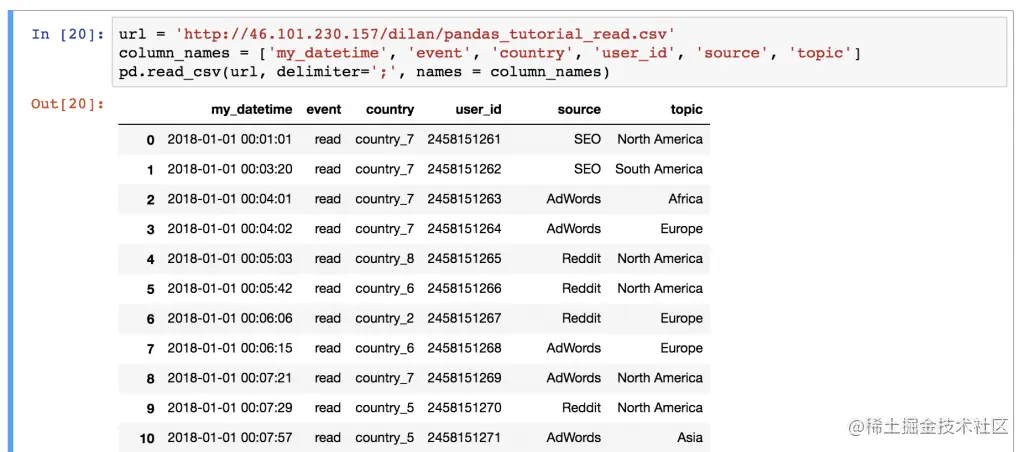
Task: Click country_8 cell in row 4
Action: tap(385, 259)
